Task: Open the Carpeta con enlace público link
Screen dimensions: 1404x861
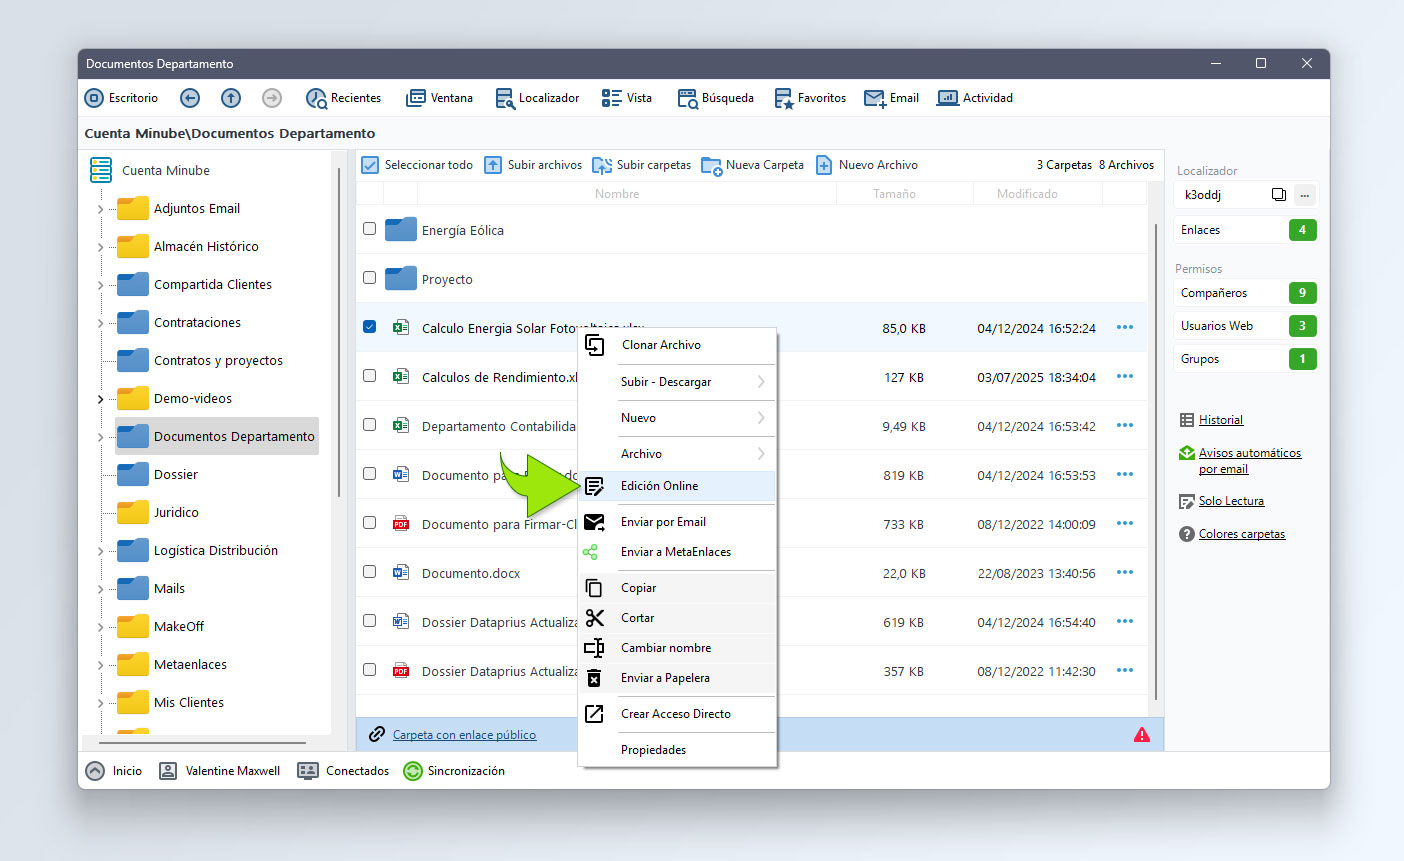Action: point(464,735)
